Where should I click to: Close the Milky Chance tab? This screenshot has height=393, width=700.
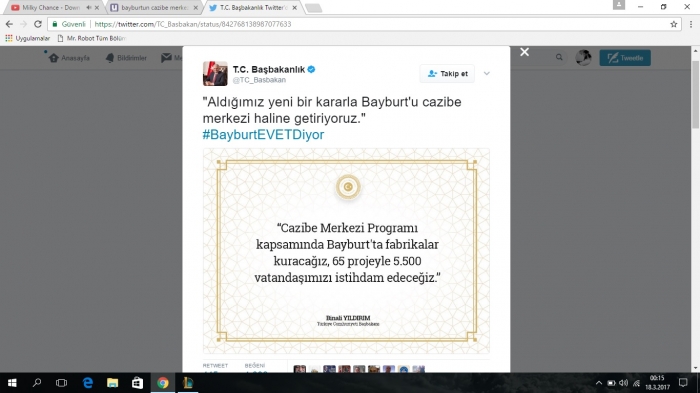97,8
